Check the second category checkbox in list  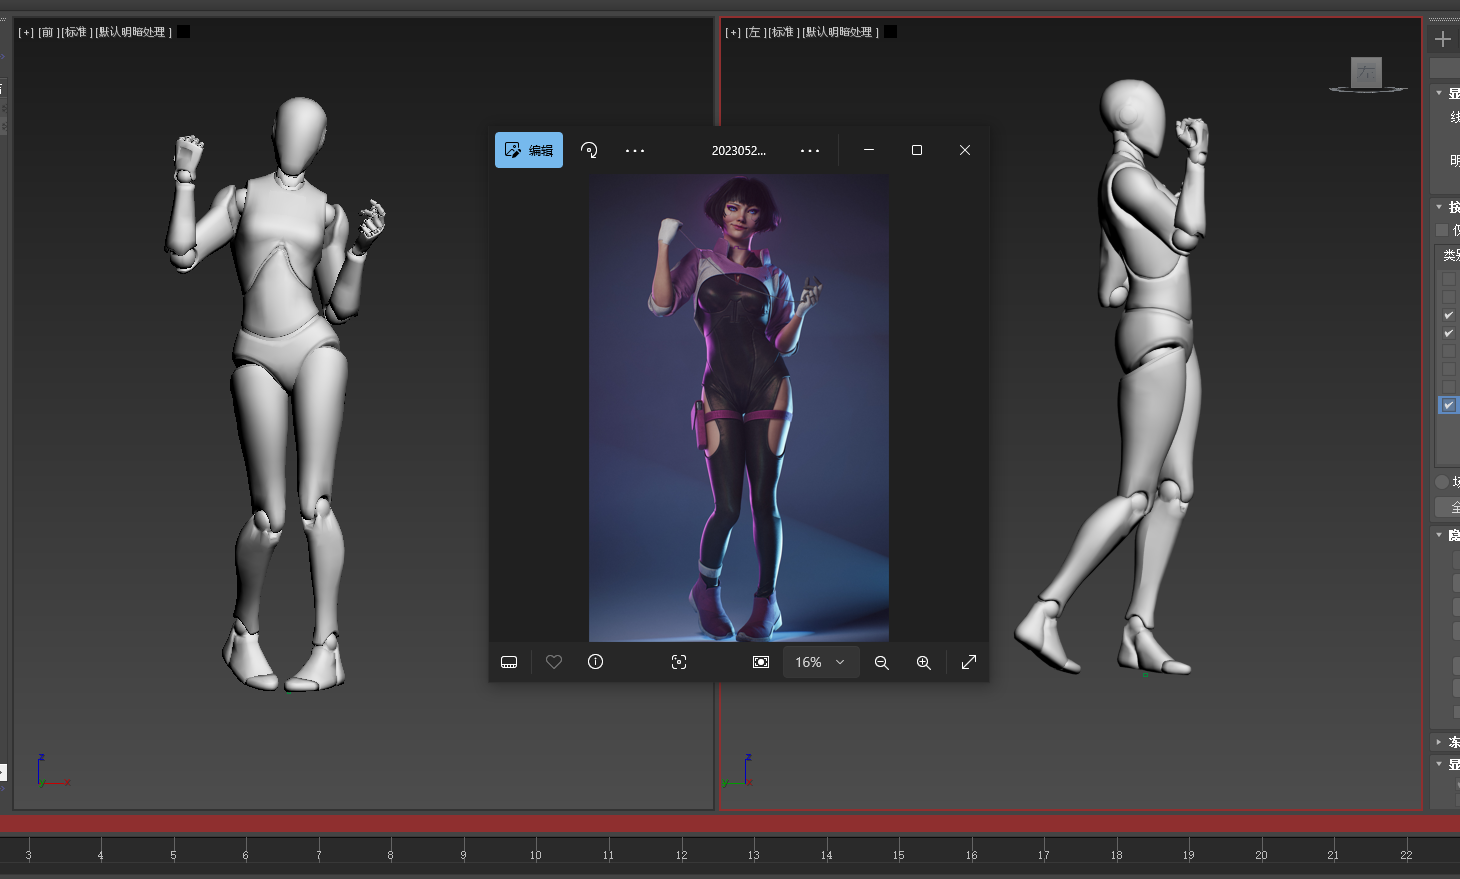pyautogui.click(x=1449, y=297)
